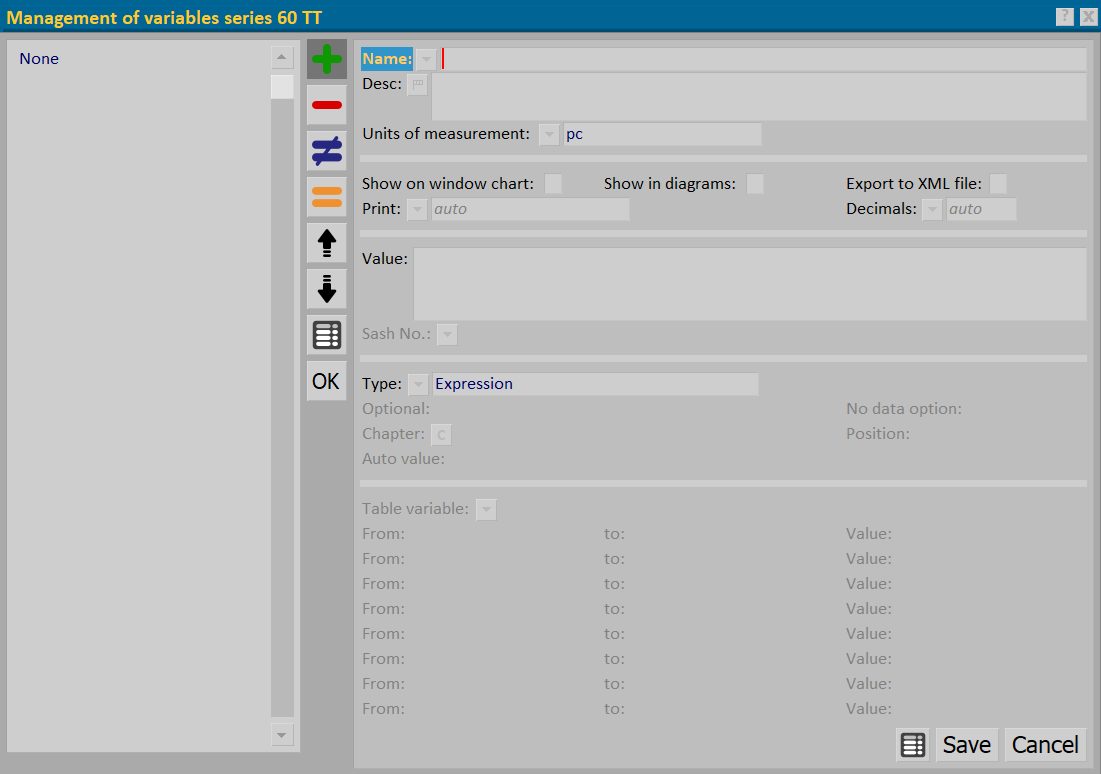The width and height of the screenshot is (1101, 774).
Task: Click into the Value text area
Action: coord(750,284)
